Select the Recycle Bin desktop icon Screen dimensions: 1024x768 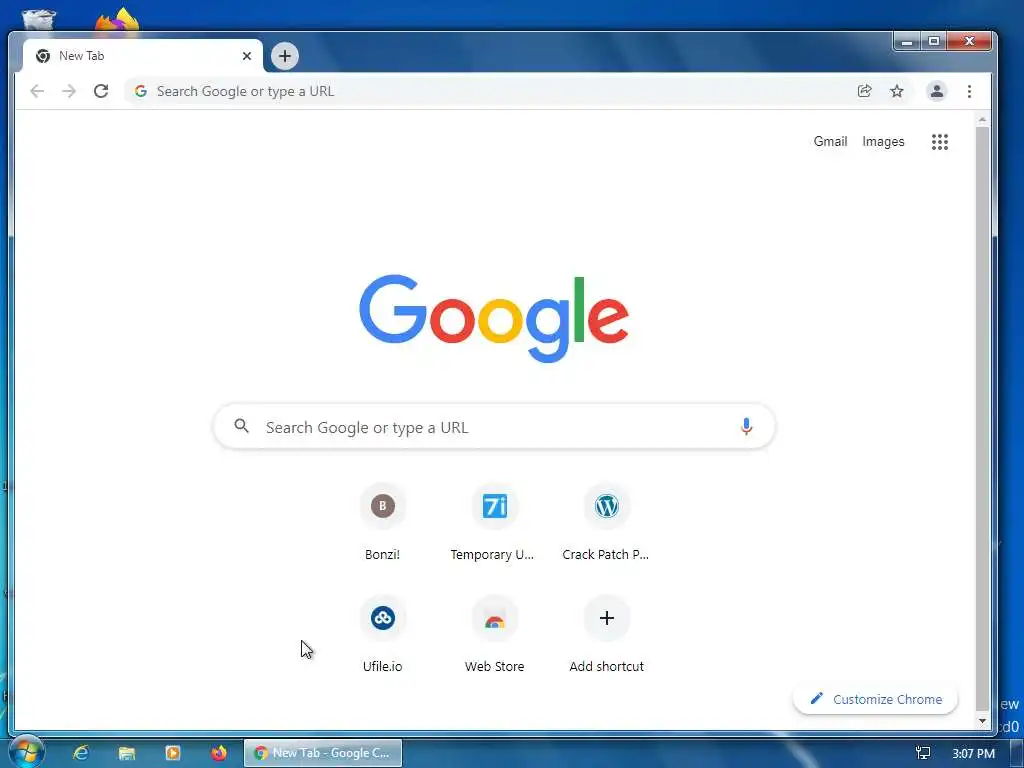(39, 19)
